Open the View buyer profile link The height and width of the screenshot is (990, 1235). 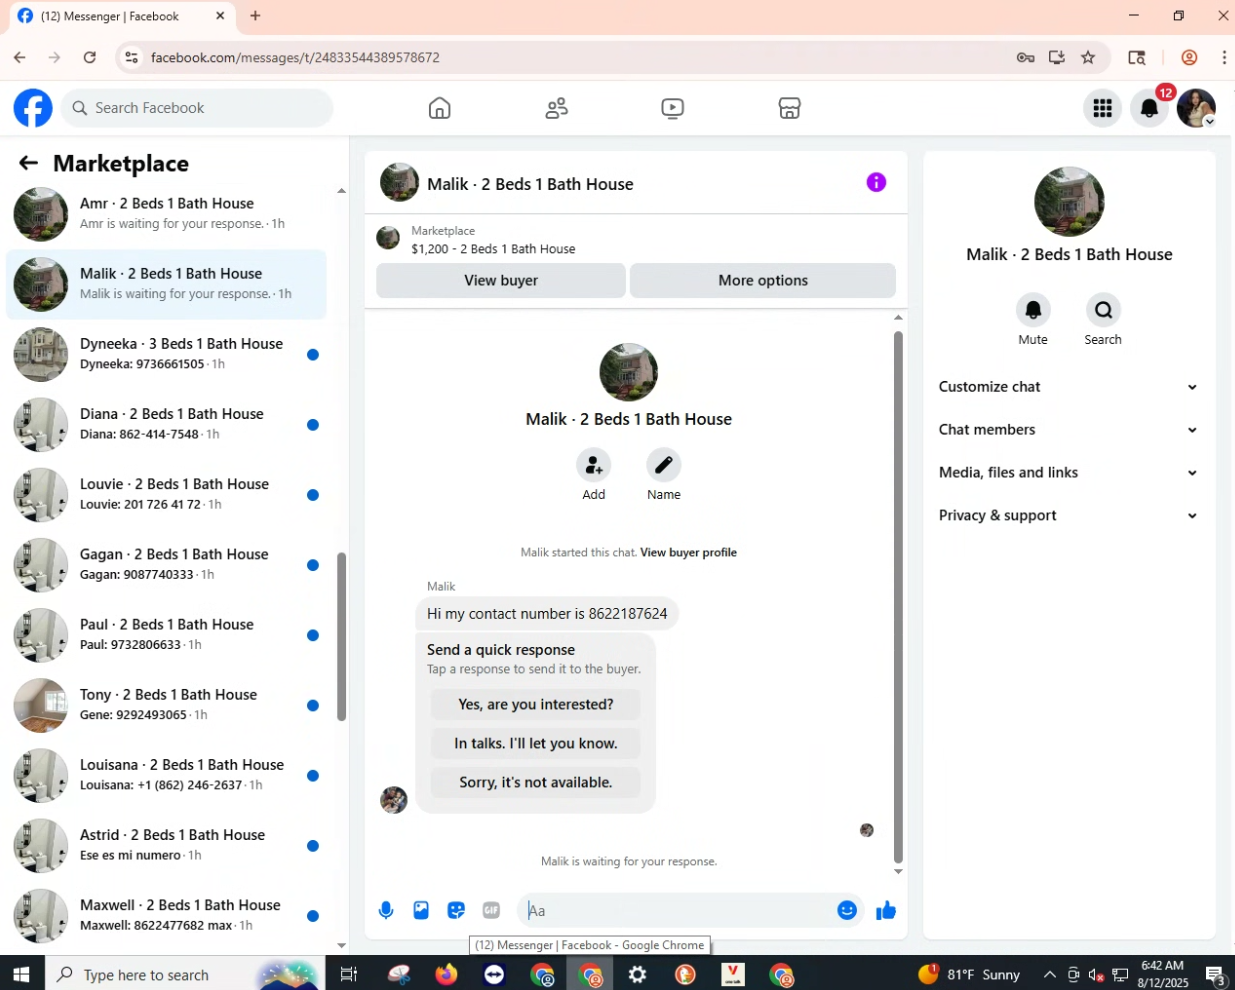pyautogui.click(x=688, y=553)
